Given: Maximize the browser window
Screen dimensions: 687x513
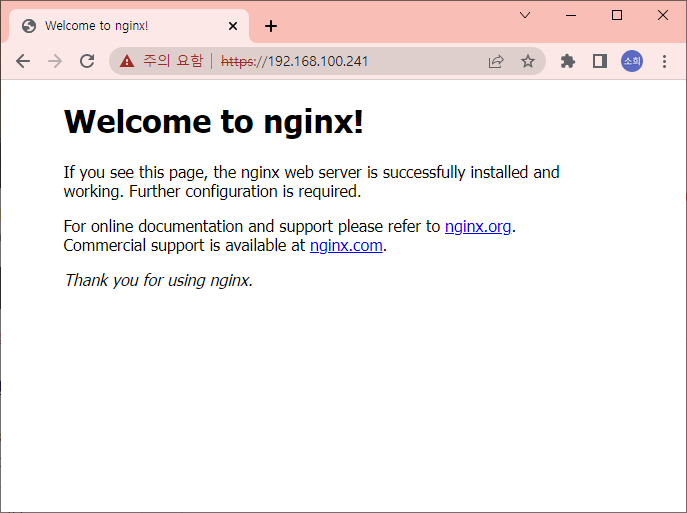Looking at the screenshot, I should [x=616, y=15].
